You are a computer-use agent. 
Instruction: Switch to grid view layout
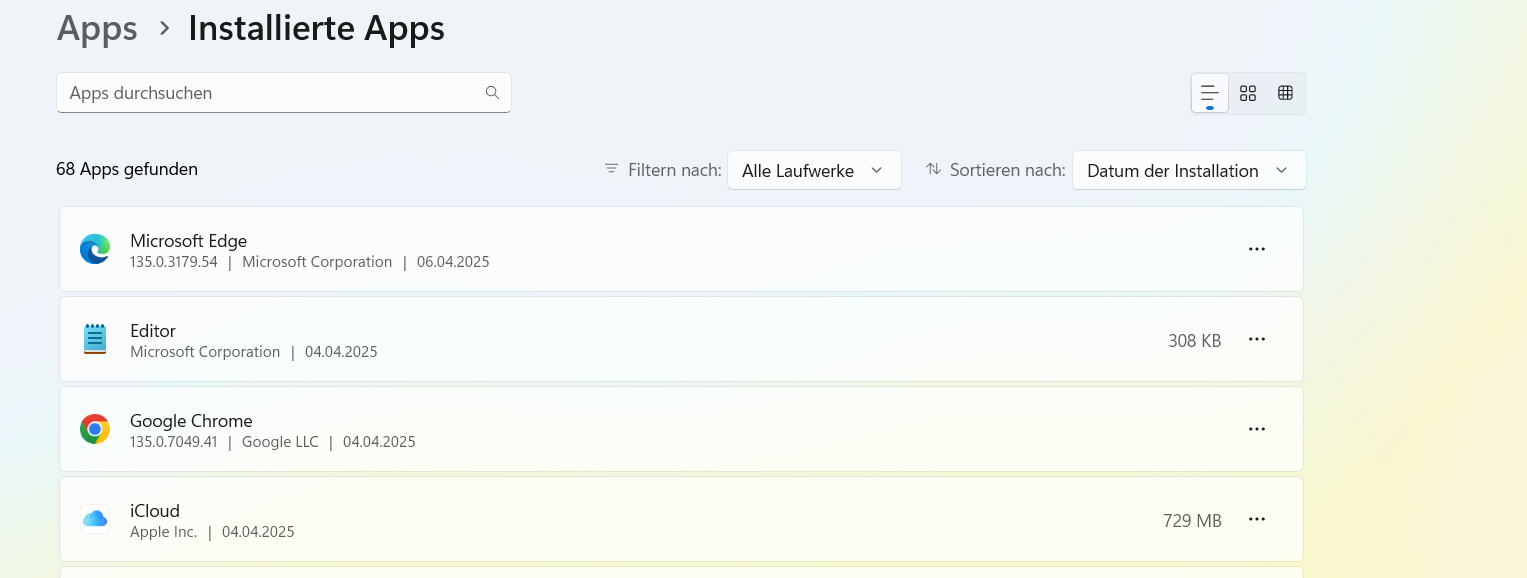[1248, 93]
